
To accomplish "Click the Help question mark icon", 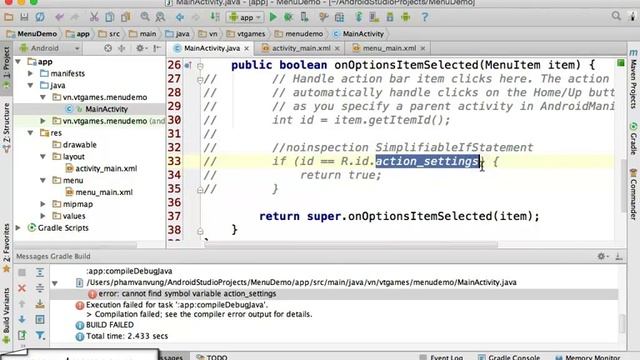I will pyautogui.click(x=425, y=17).
